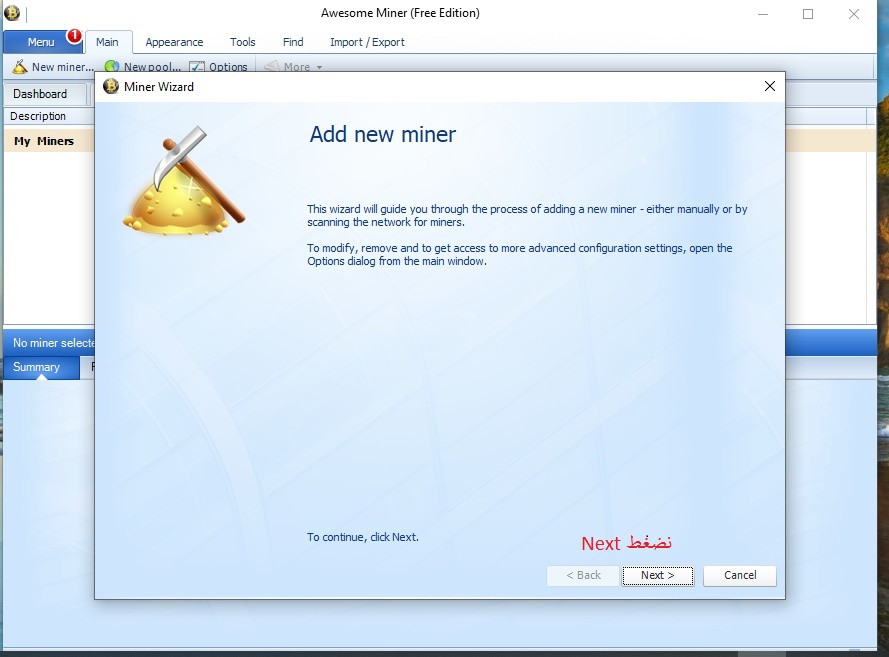Click the New pool globe icon
Image resolution: width=889 pixels, height=657 pixels.
tap(112, 67)
